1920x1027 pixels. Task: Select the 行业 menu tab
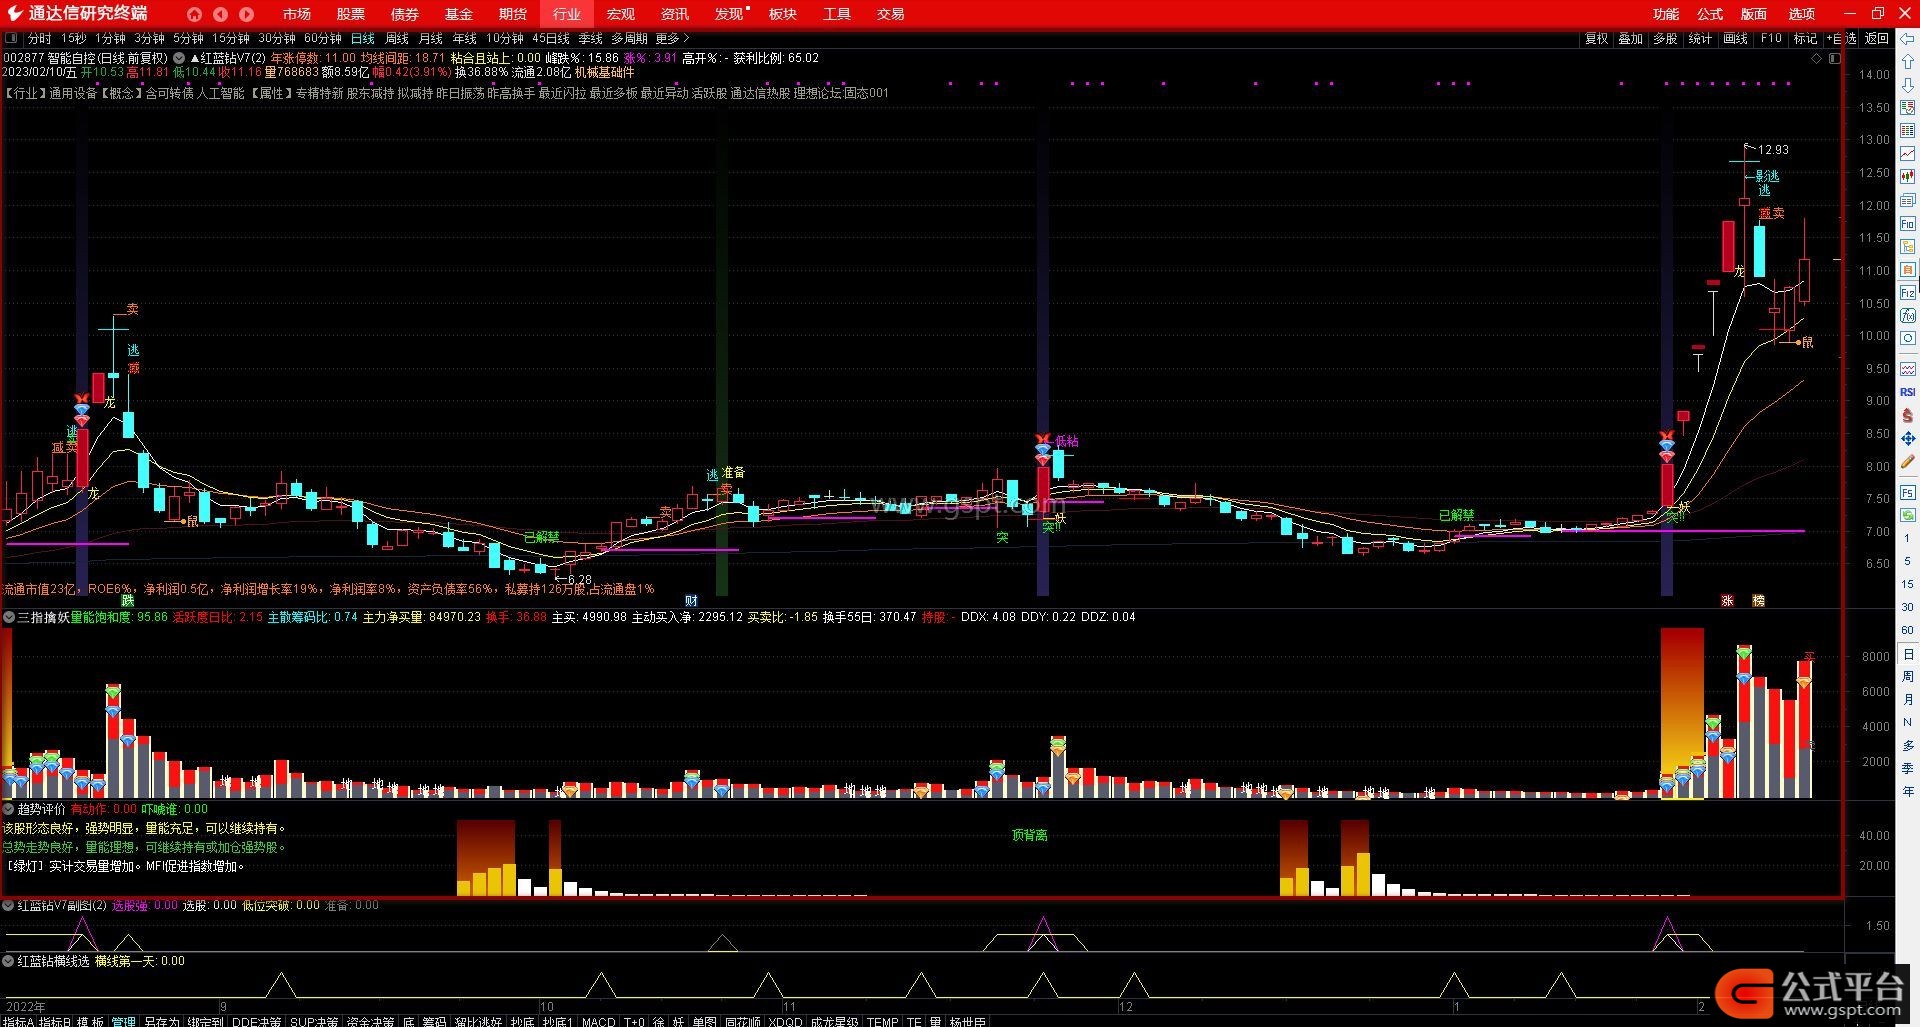[x=566, y=14]
